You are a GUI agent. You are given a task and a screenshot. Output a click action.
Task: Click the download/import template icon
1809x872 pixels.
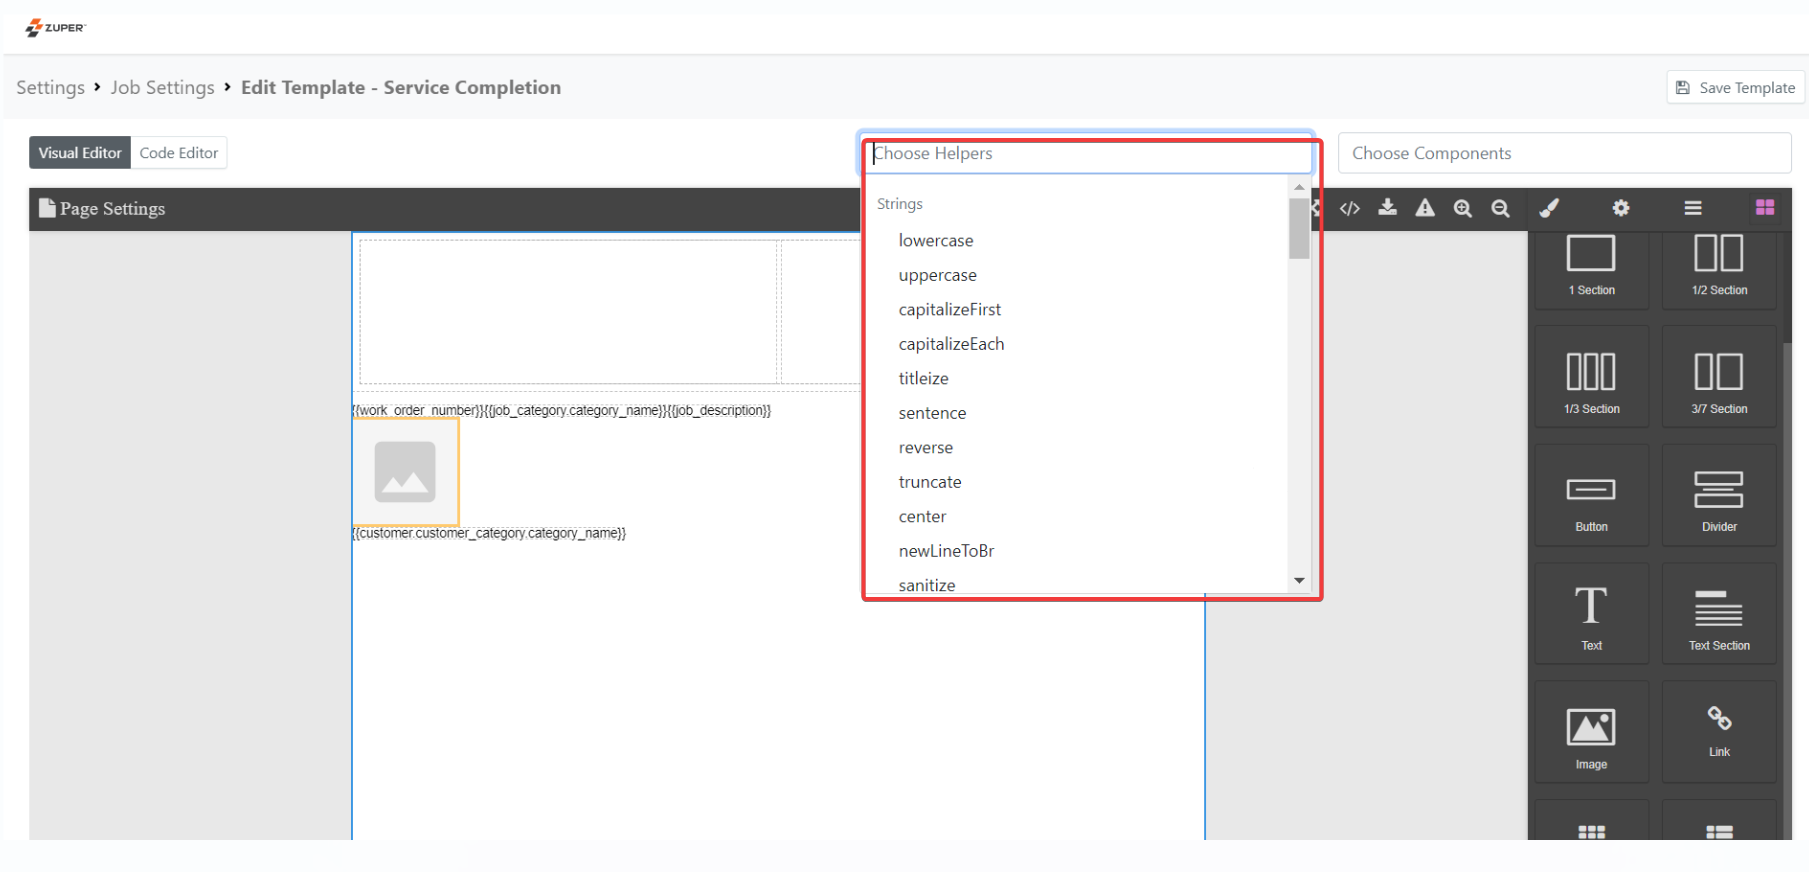[x=1387, y=208]
